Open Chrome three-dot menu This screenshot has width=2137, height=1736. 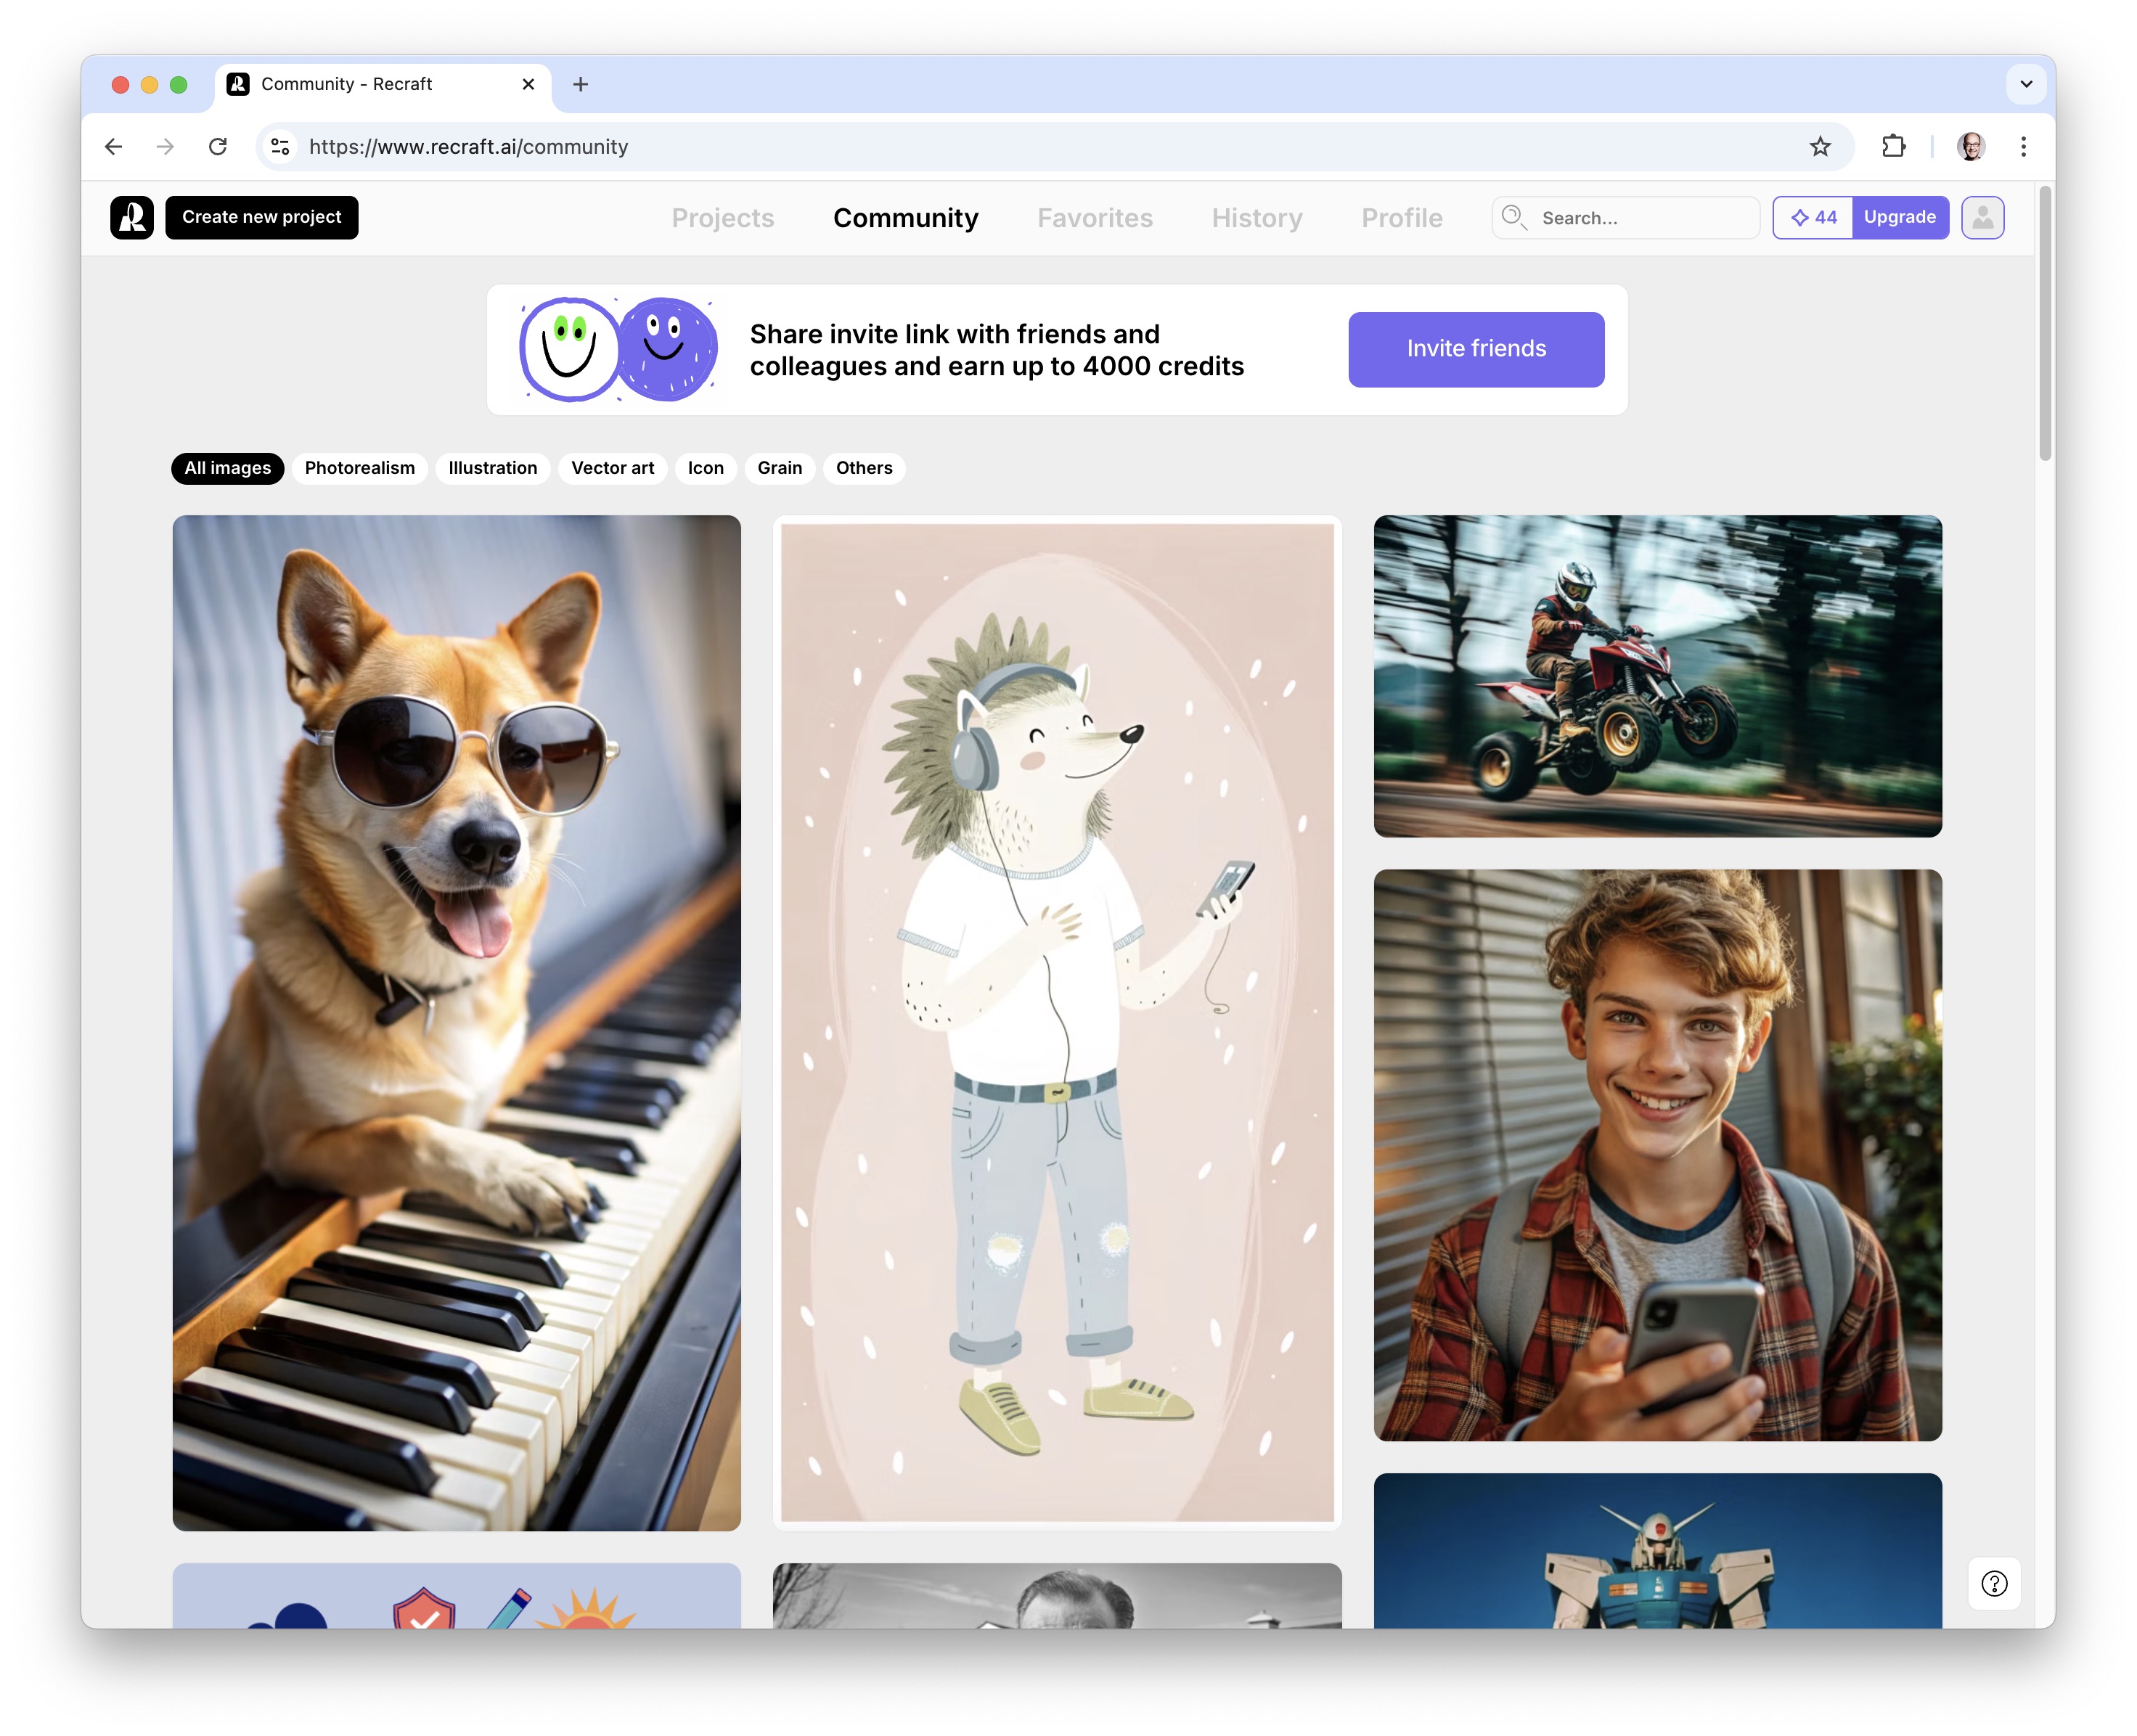[2023, 147]
